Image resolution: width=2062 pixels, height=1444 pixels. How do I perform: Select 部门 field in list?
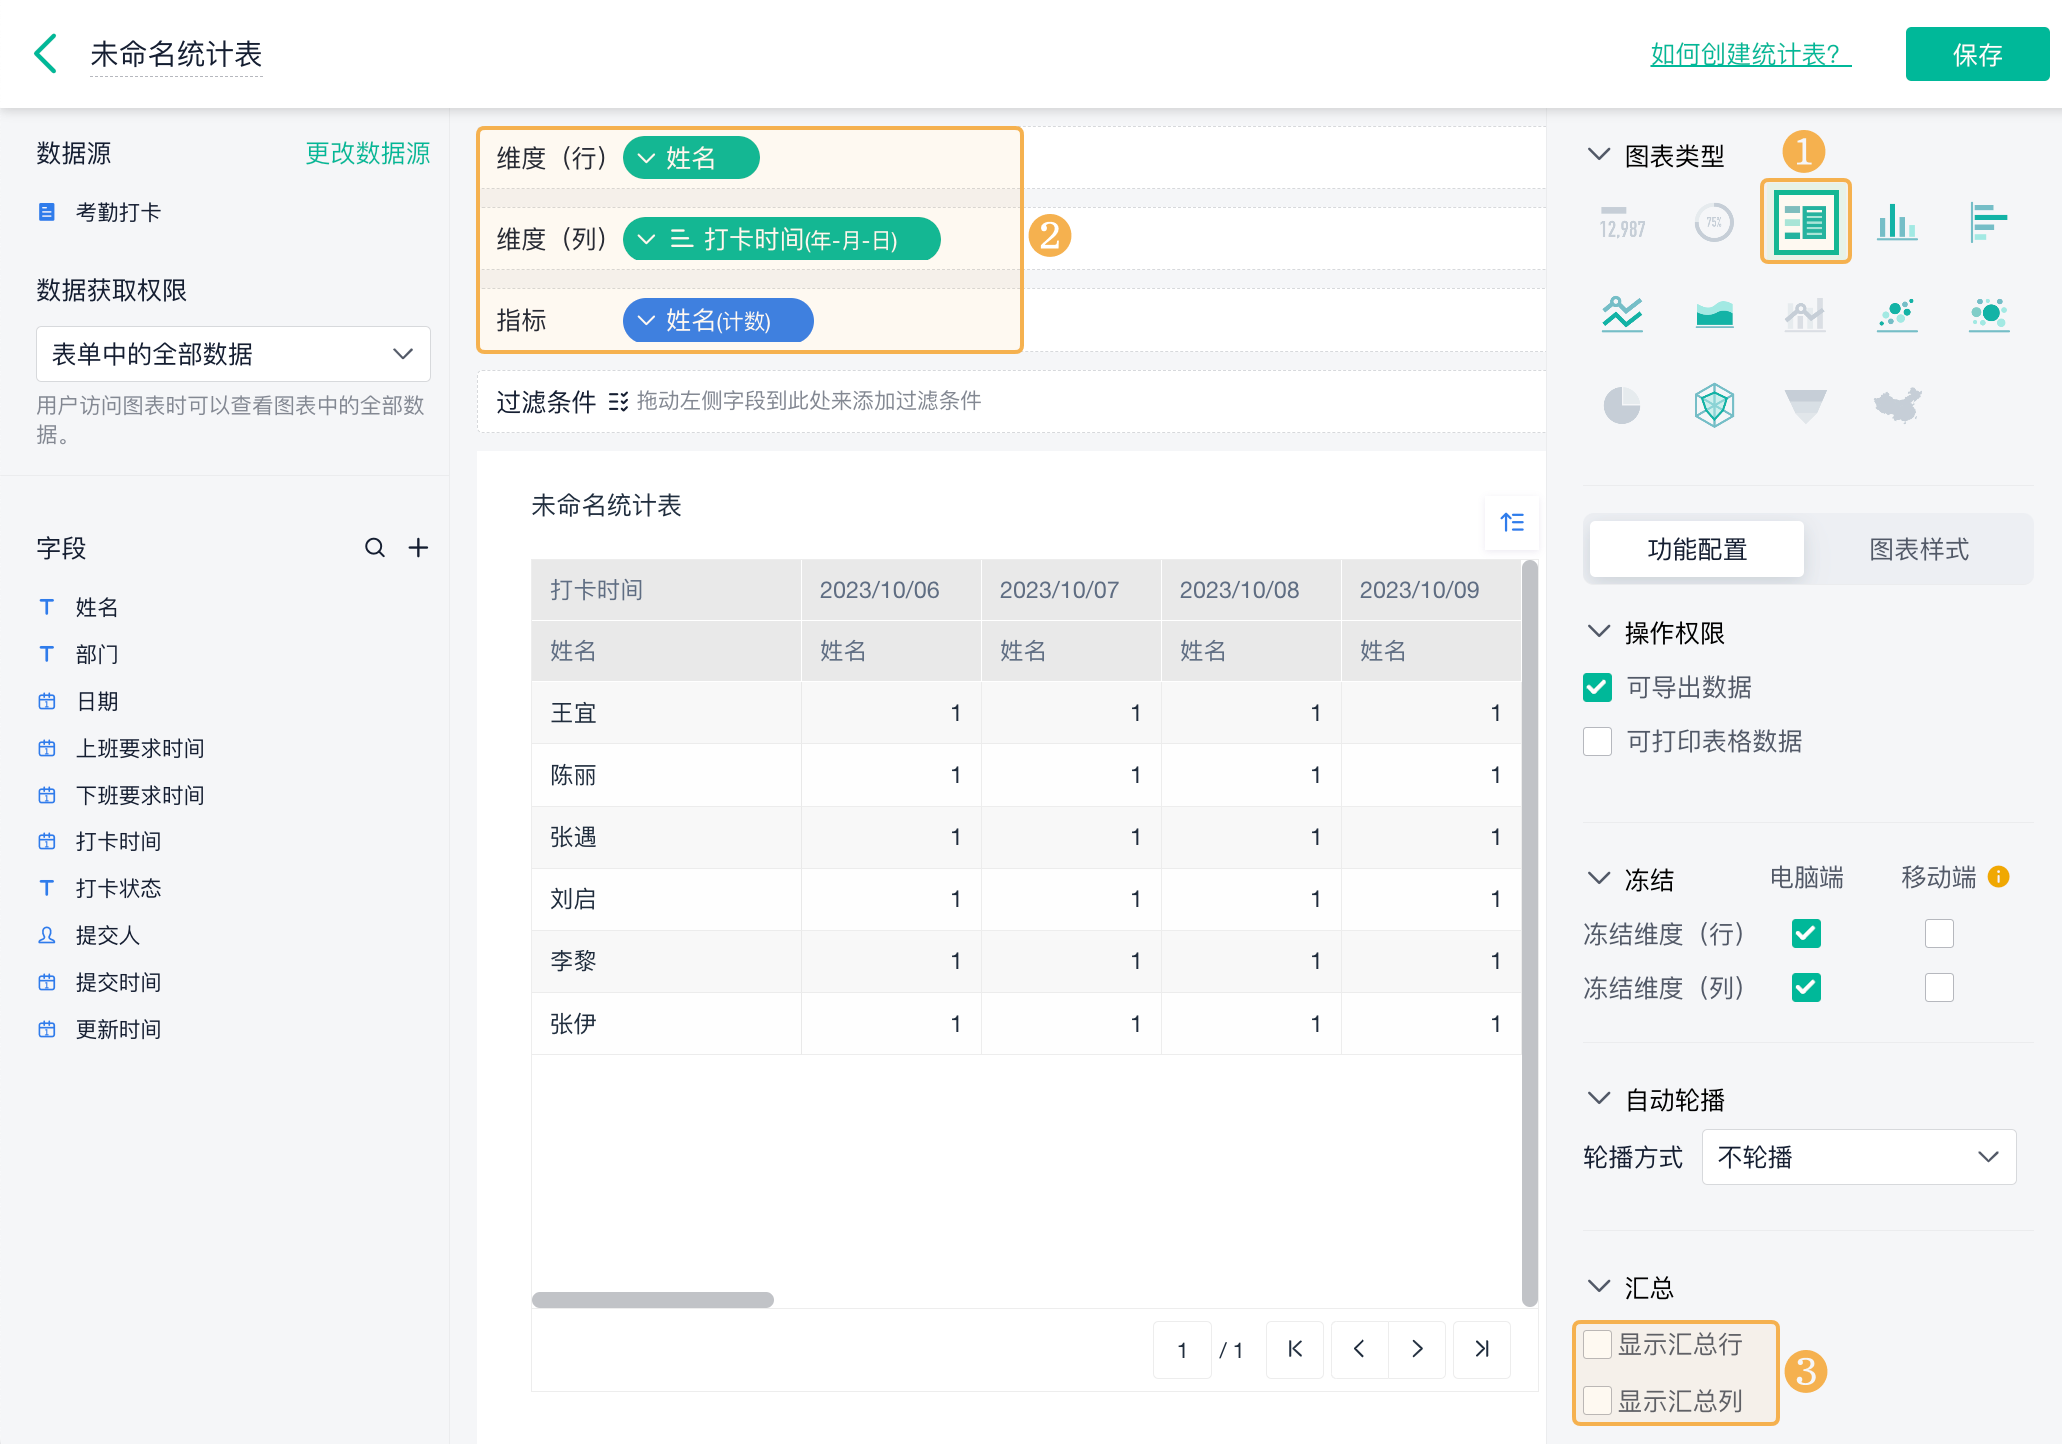[x=97, y=654]
